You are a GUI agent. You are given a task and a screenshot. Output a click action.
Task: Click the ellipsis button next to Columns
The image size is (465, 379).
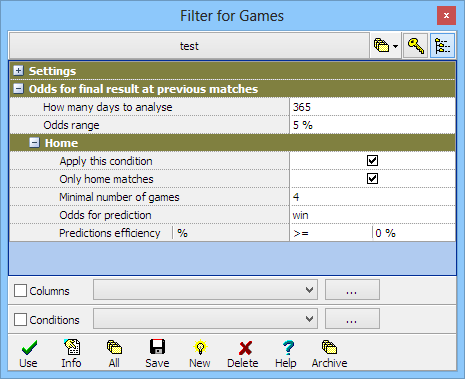(x=352, y=290)
